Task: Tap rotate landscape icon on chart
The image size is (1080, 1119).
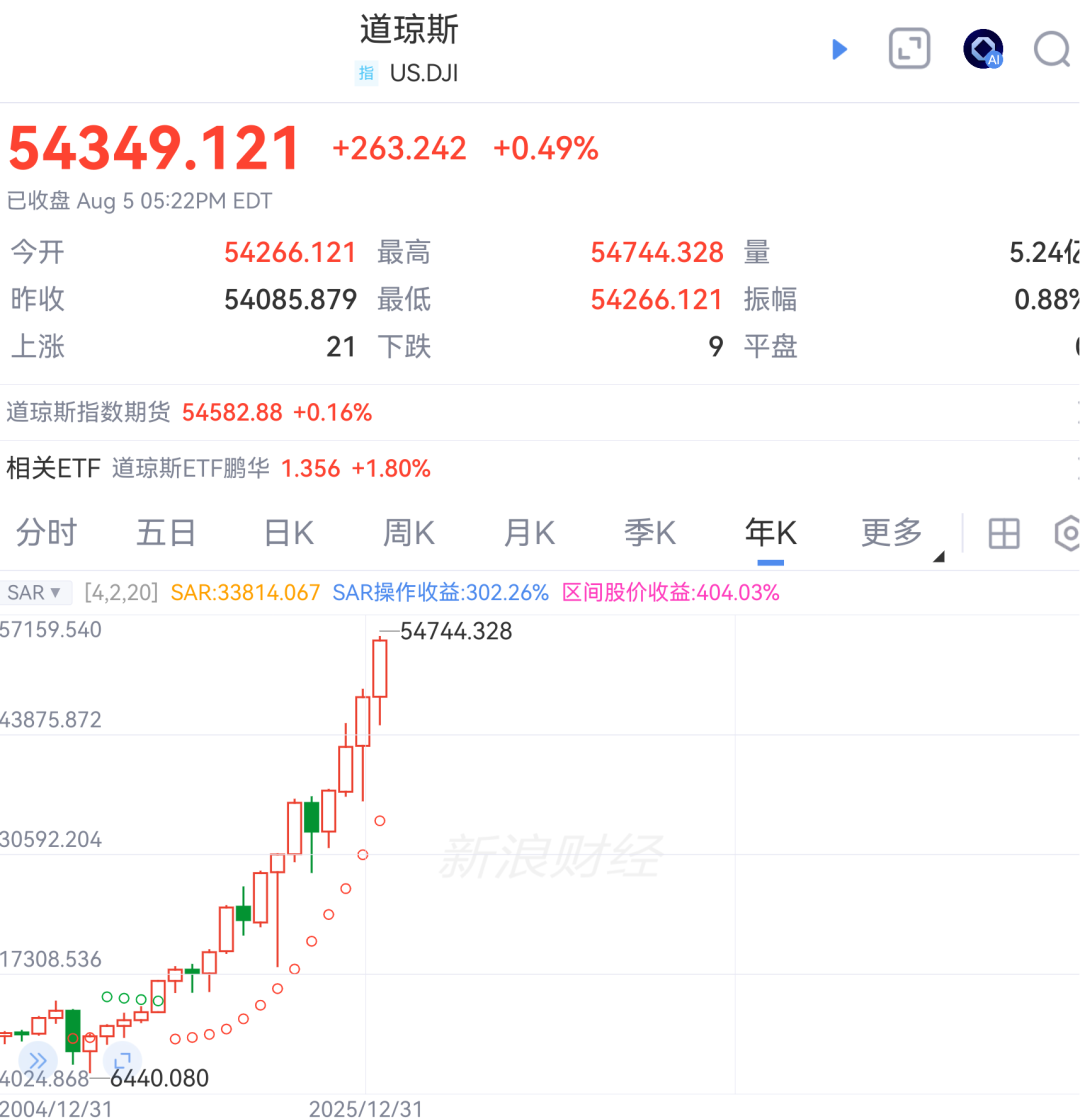Action: tap(123, 1060)
